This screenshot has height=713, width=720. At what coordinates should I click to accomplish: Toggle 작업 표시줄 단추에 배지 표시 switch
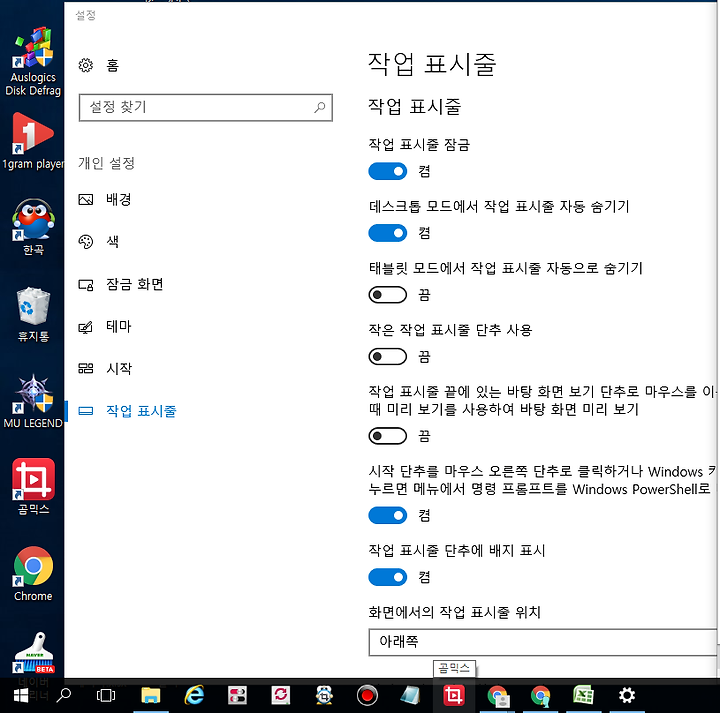(x=388, y=577)
